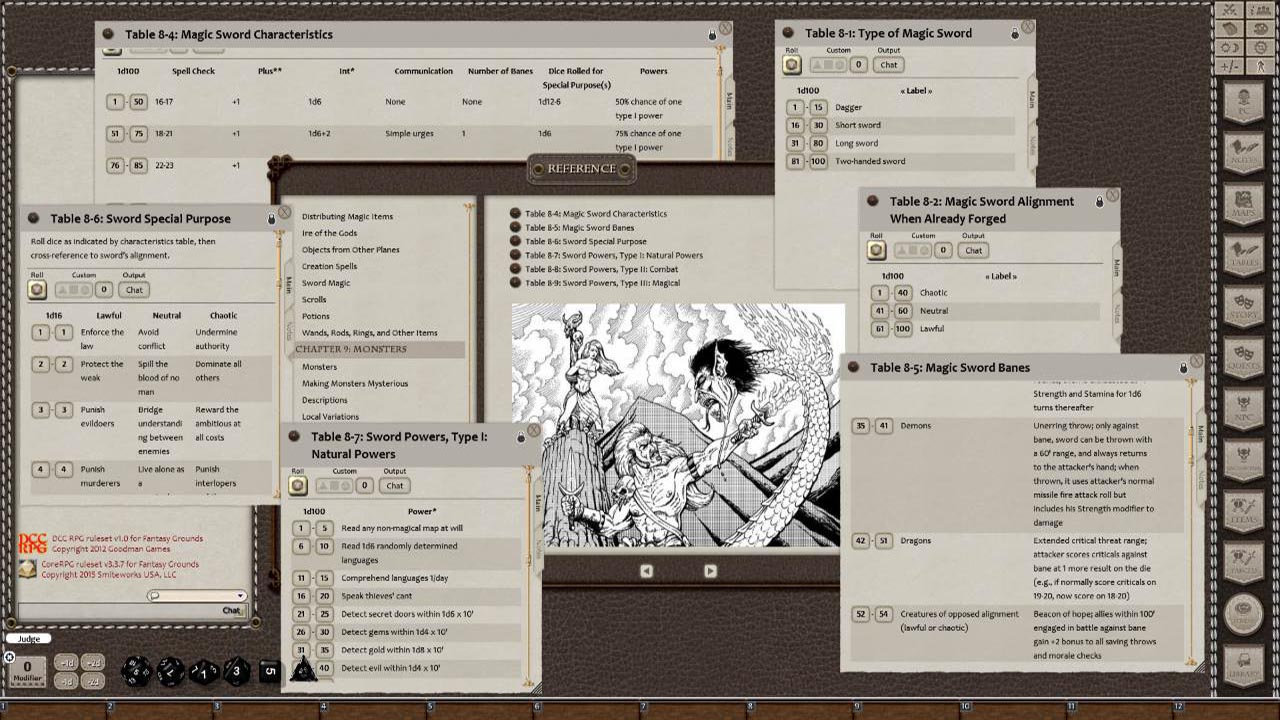Roll the black d20 in the dice tray
Image resolution: width=1280 pixels, height=720 pixels.
(136, 671)
